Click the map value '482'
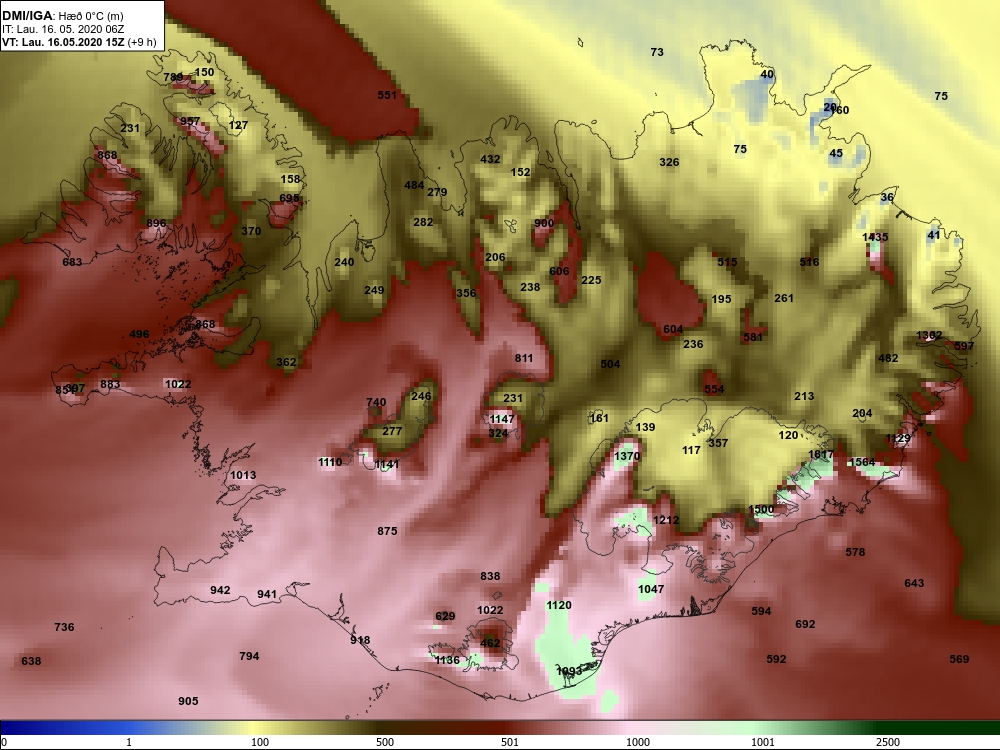Screen dimensions: 1000x750 tap(888, 358)
